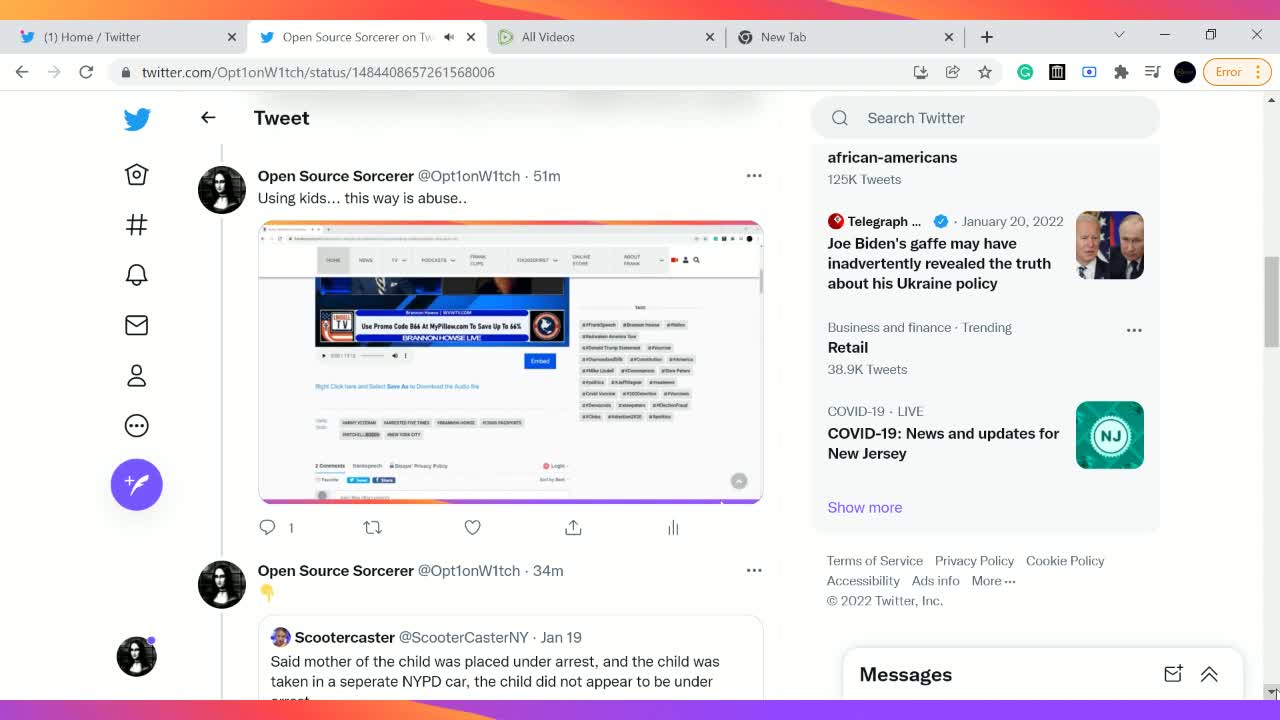This screenshot has width=1280, height=720.
Task: Open more options on 34m tweet
Action: click(x=754, y=571)
